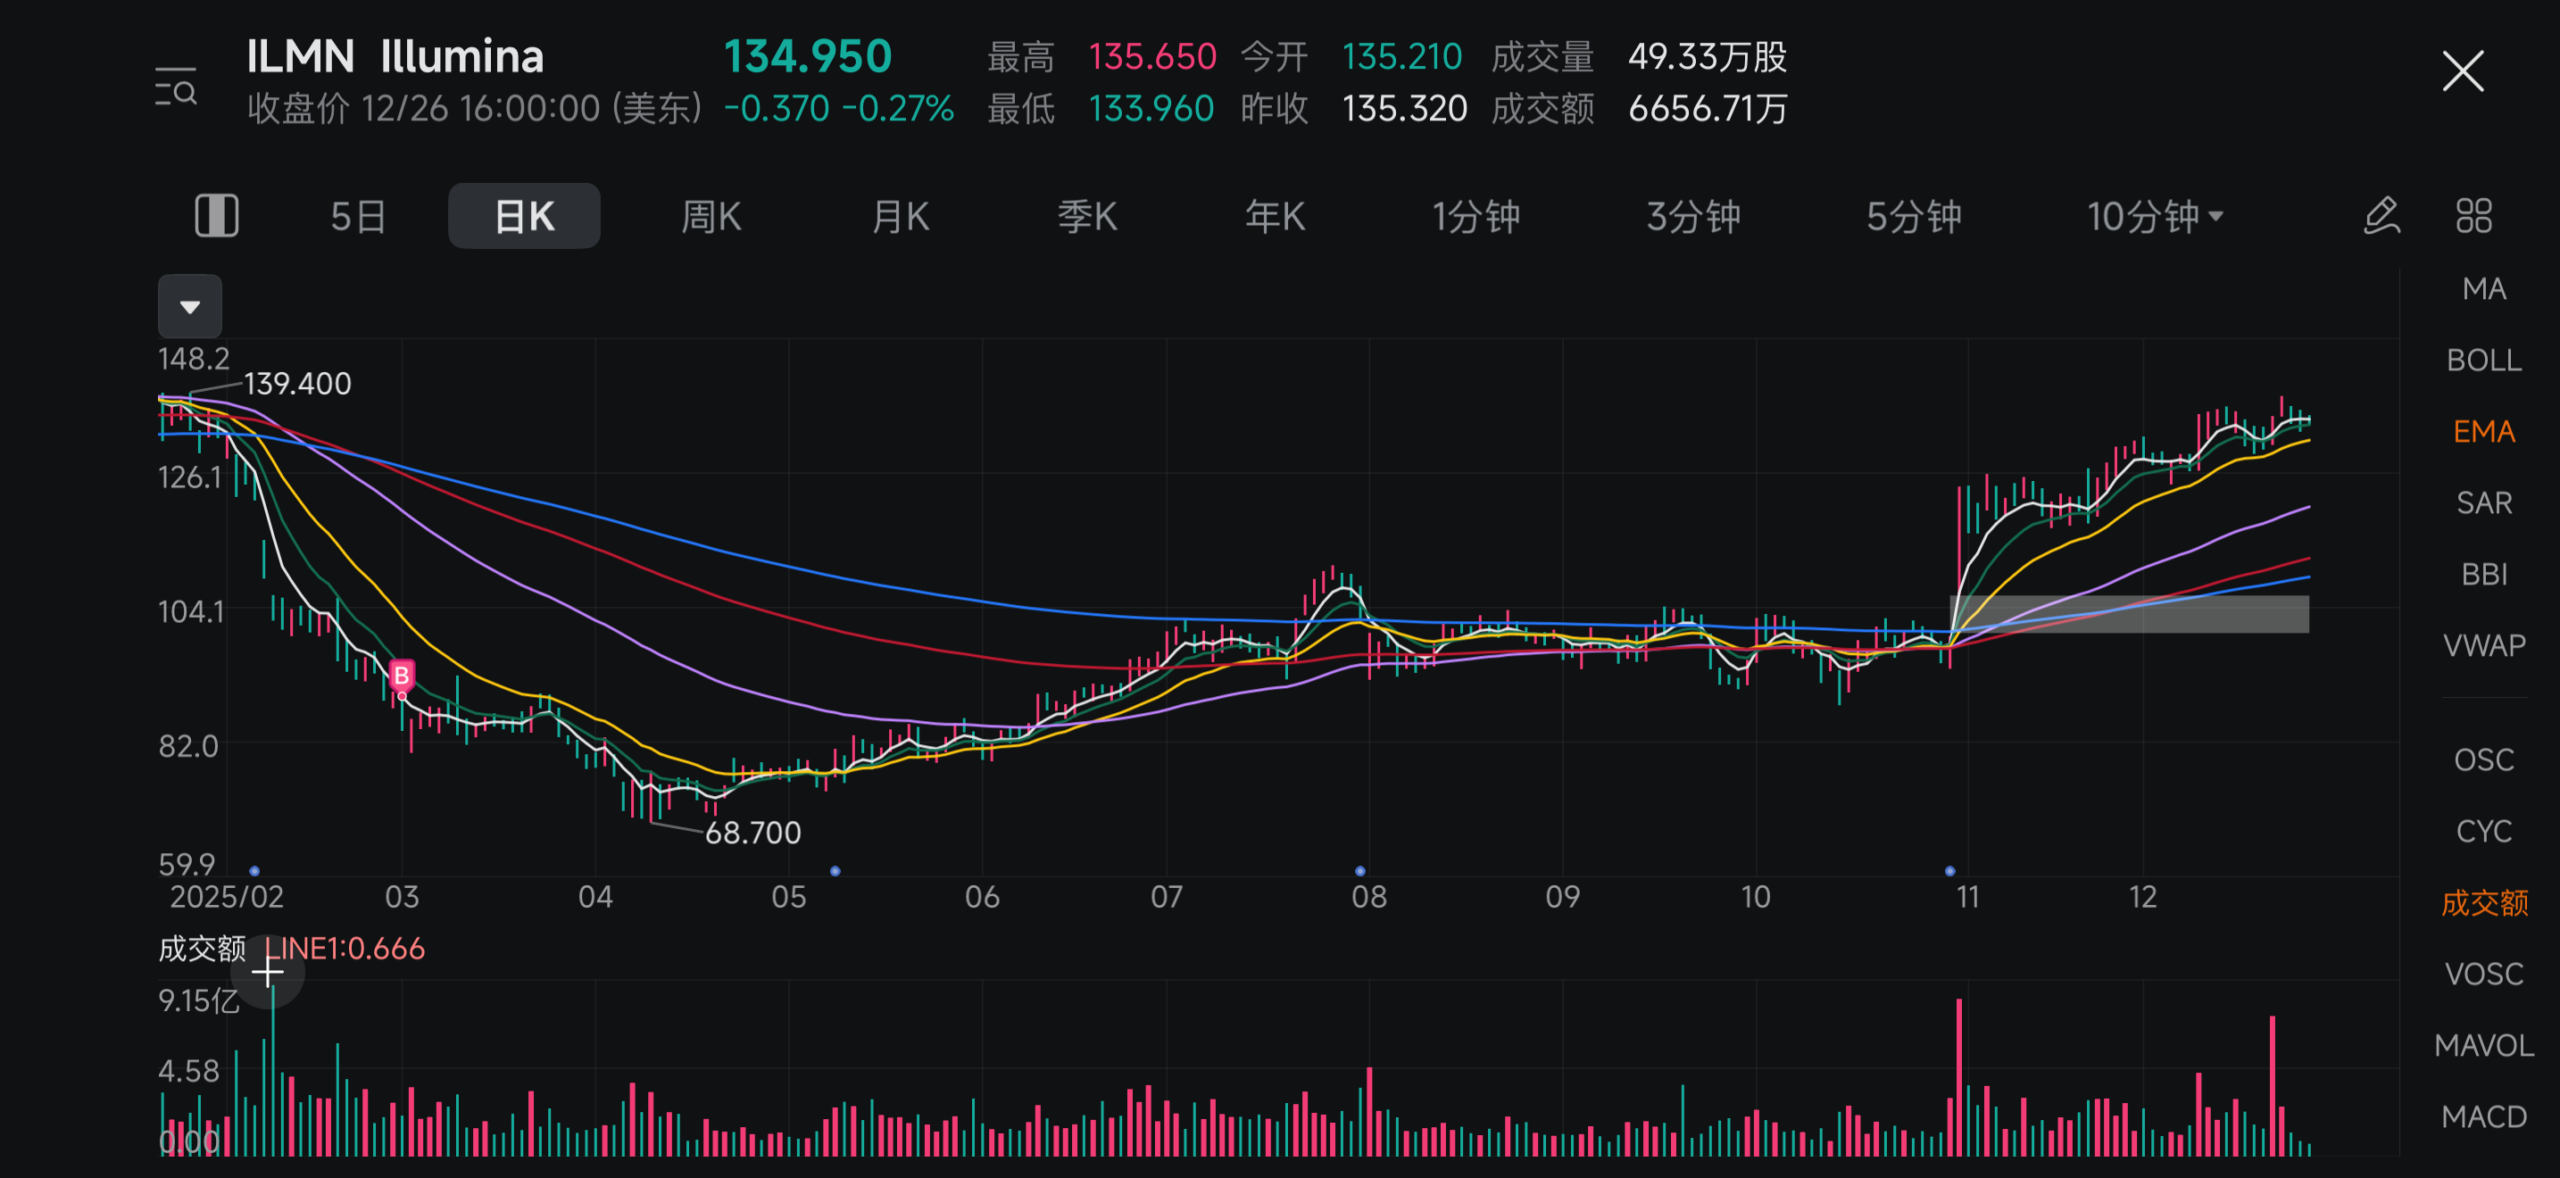Click the pink B buy marker
Viewport: 2560px width, 1178px height.
point(402,676)
